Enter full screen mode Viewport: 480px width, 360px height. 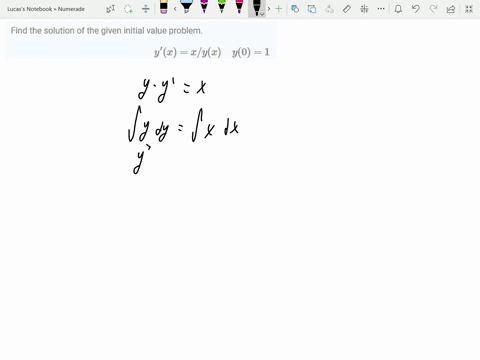point(469,9)
